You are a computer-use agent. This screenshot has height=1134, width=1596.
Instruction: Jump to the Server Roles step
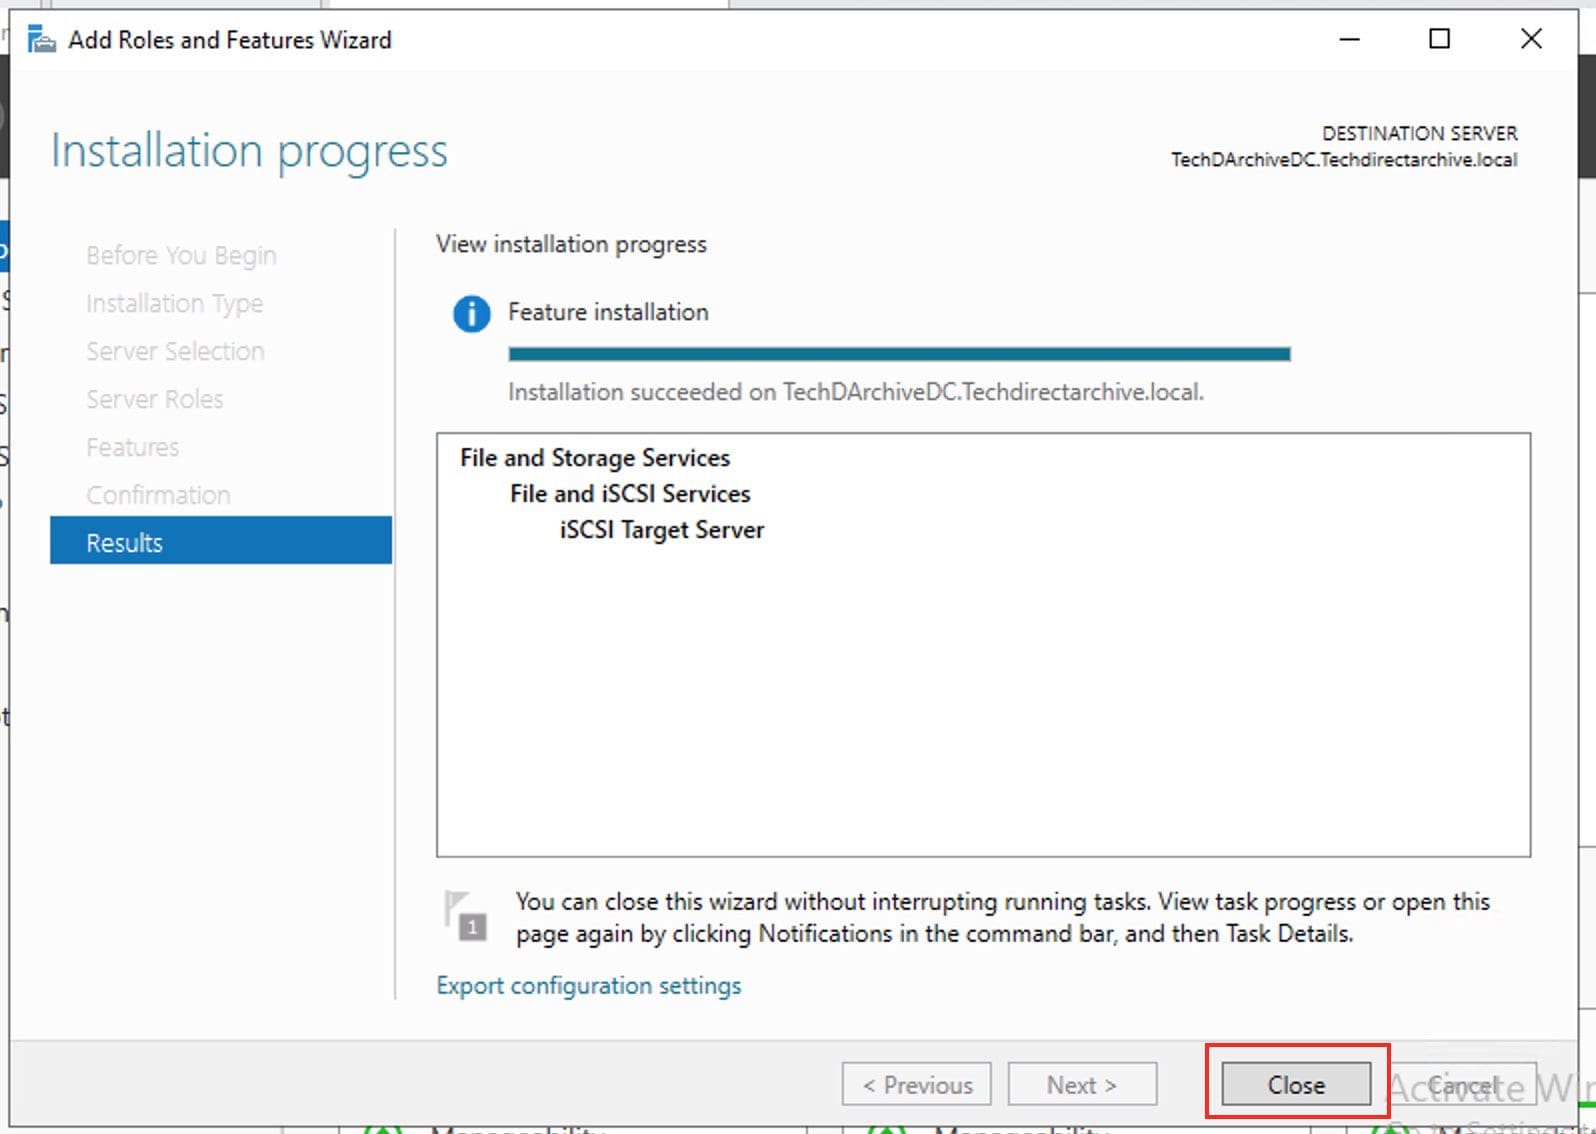(155, 399)
